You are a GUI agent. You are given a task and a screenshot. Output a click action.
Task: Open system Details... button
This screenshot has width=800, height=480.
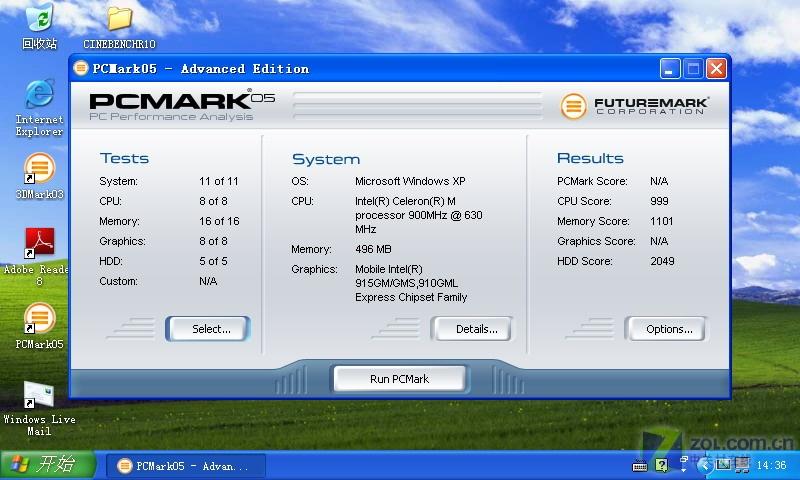472,329
